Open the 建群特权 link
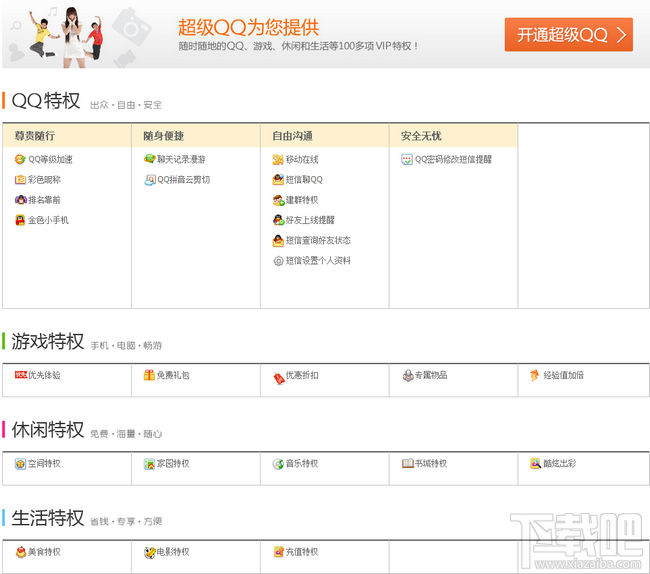The image size is (650, 574). 302,200
